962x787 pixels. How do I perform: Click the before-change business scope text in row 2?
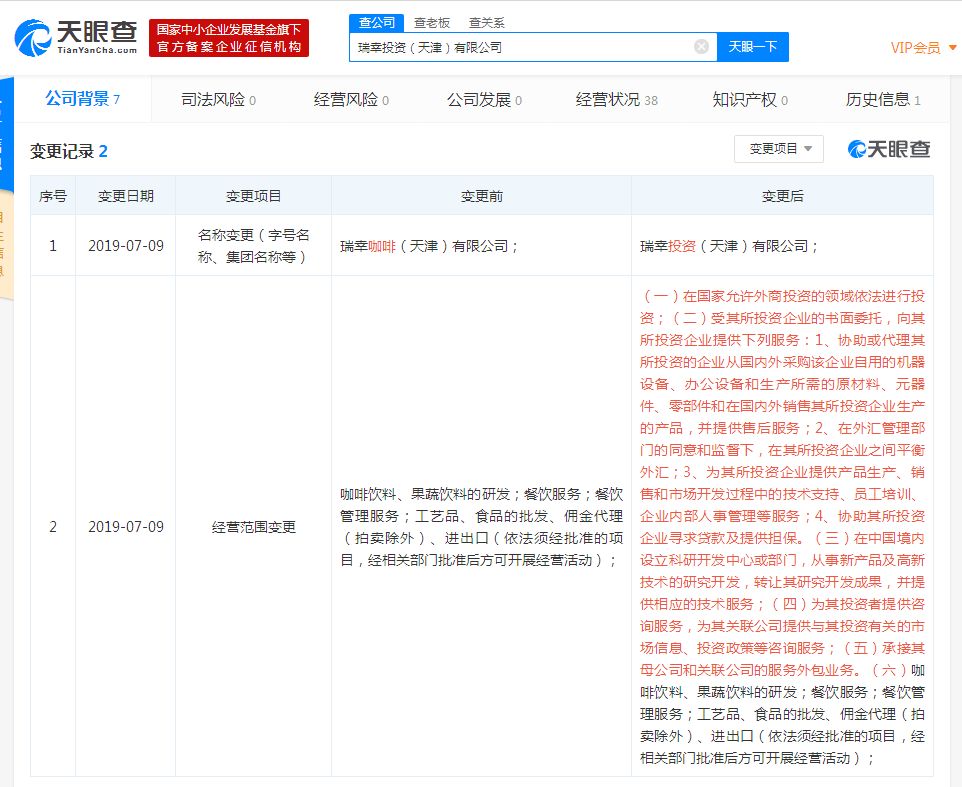(x=482, y=527)
